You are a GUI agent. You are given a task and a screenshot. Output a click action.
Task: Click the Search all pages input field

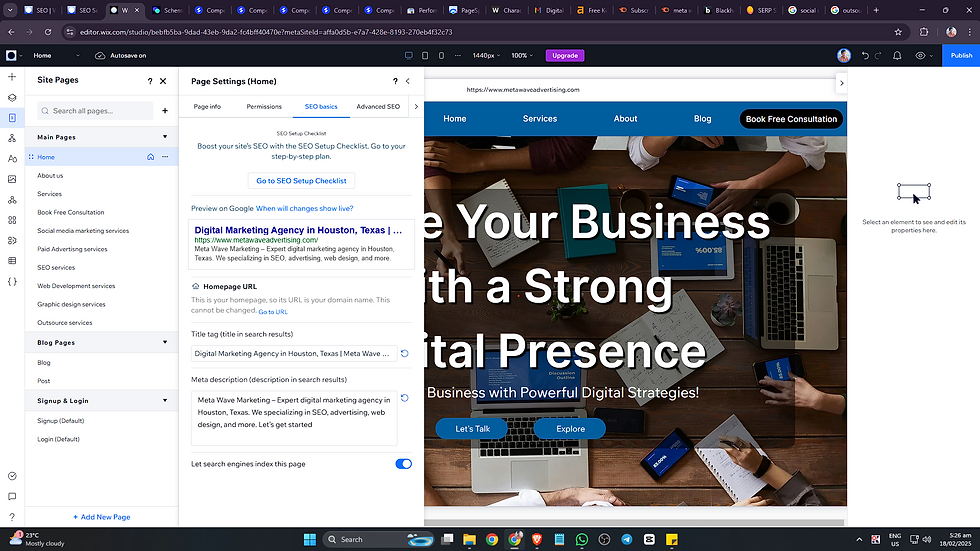tap(95, 111)
